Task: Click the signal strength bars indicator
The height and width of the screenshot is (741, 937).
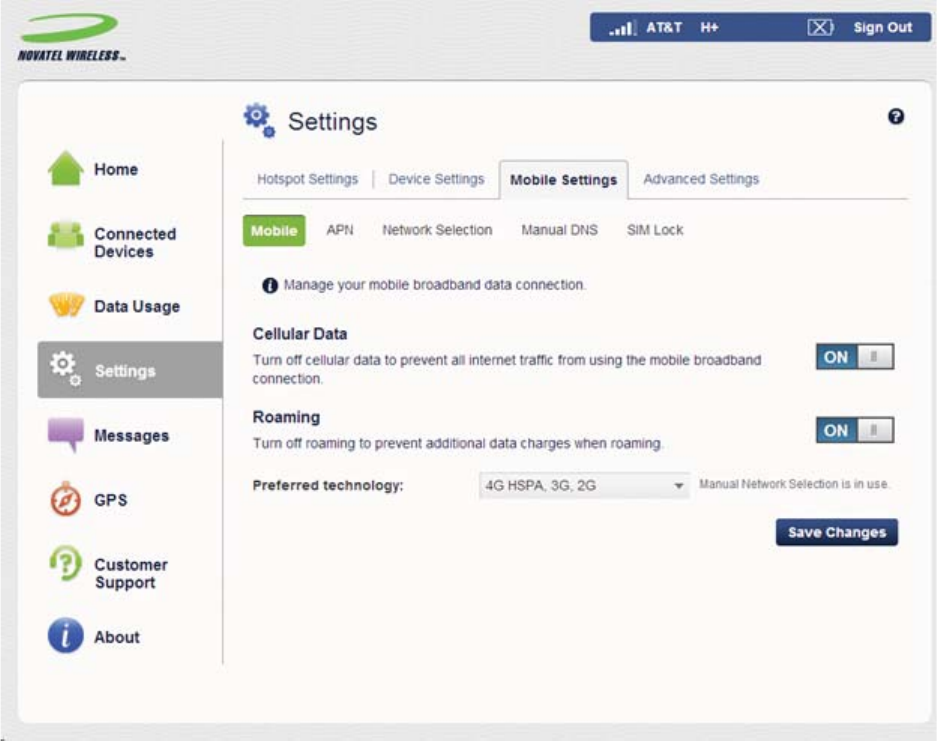Action: tap(623, 27)
